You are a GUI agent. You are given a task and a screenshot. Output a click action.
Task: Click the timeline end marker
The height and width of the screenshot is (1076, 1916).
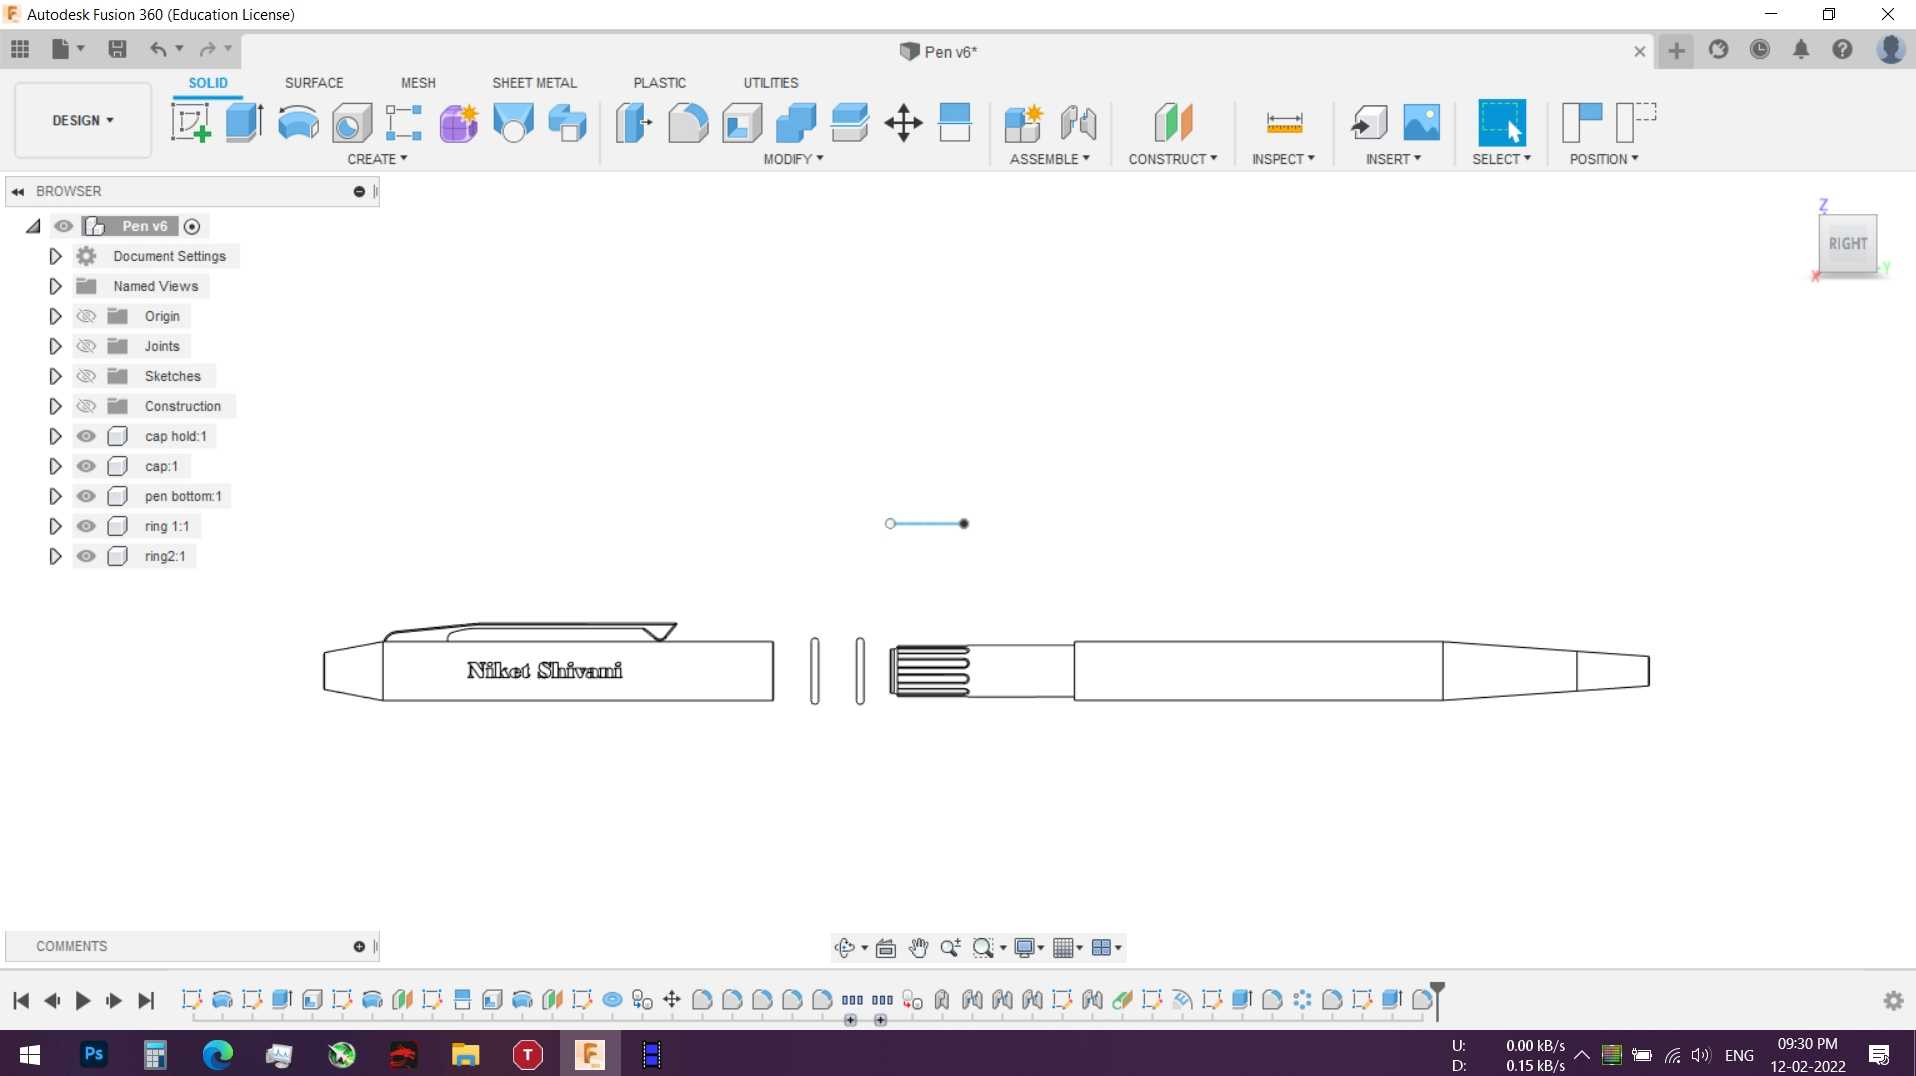click(x=1437, y=1000)
